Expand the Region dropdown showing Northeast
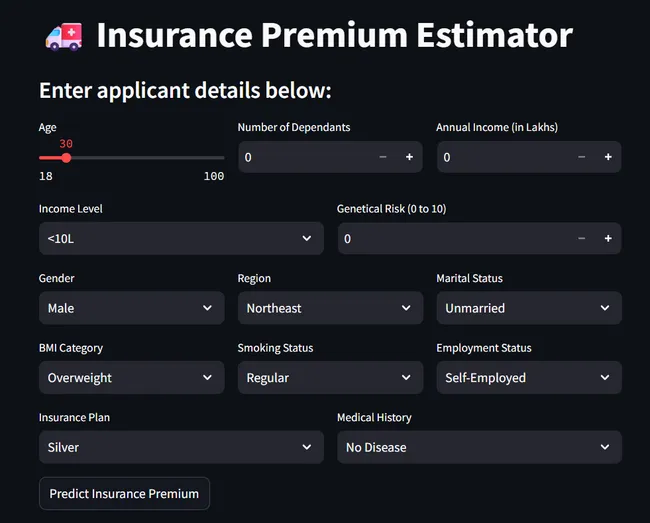Image resolution: width=650 pixels, height=523 pixels. click(x=330, y=308)
